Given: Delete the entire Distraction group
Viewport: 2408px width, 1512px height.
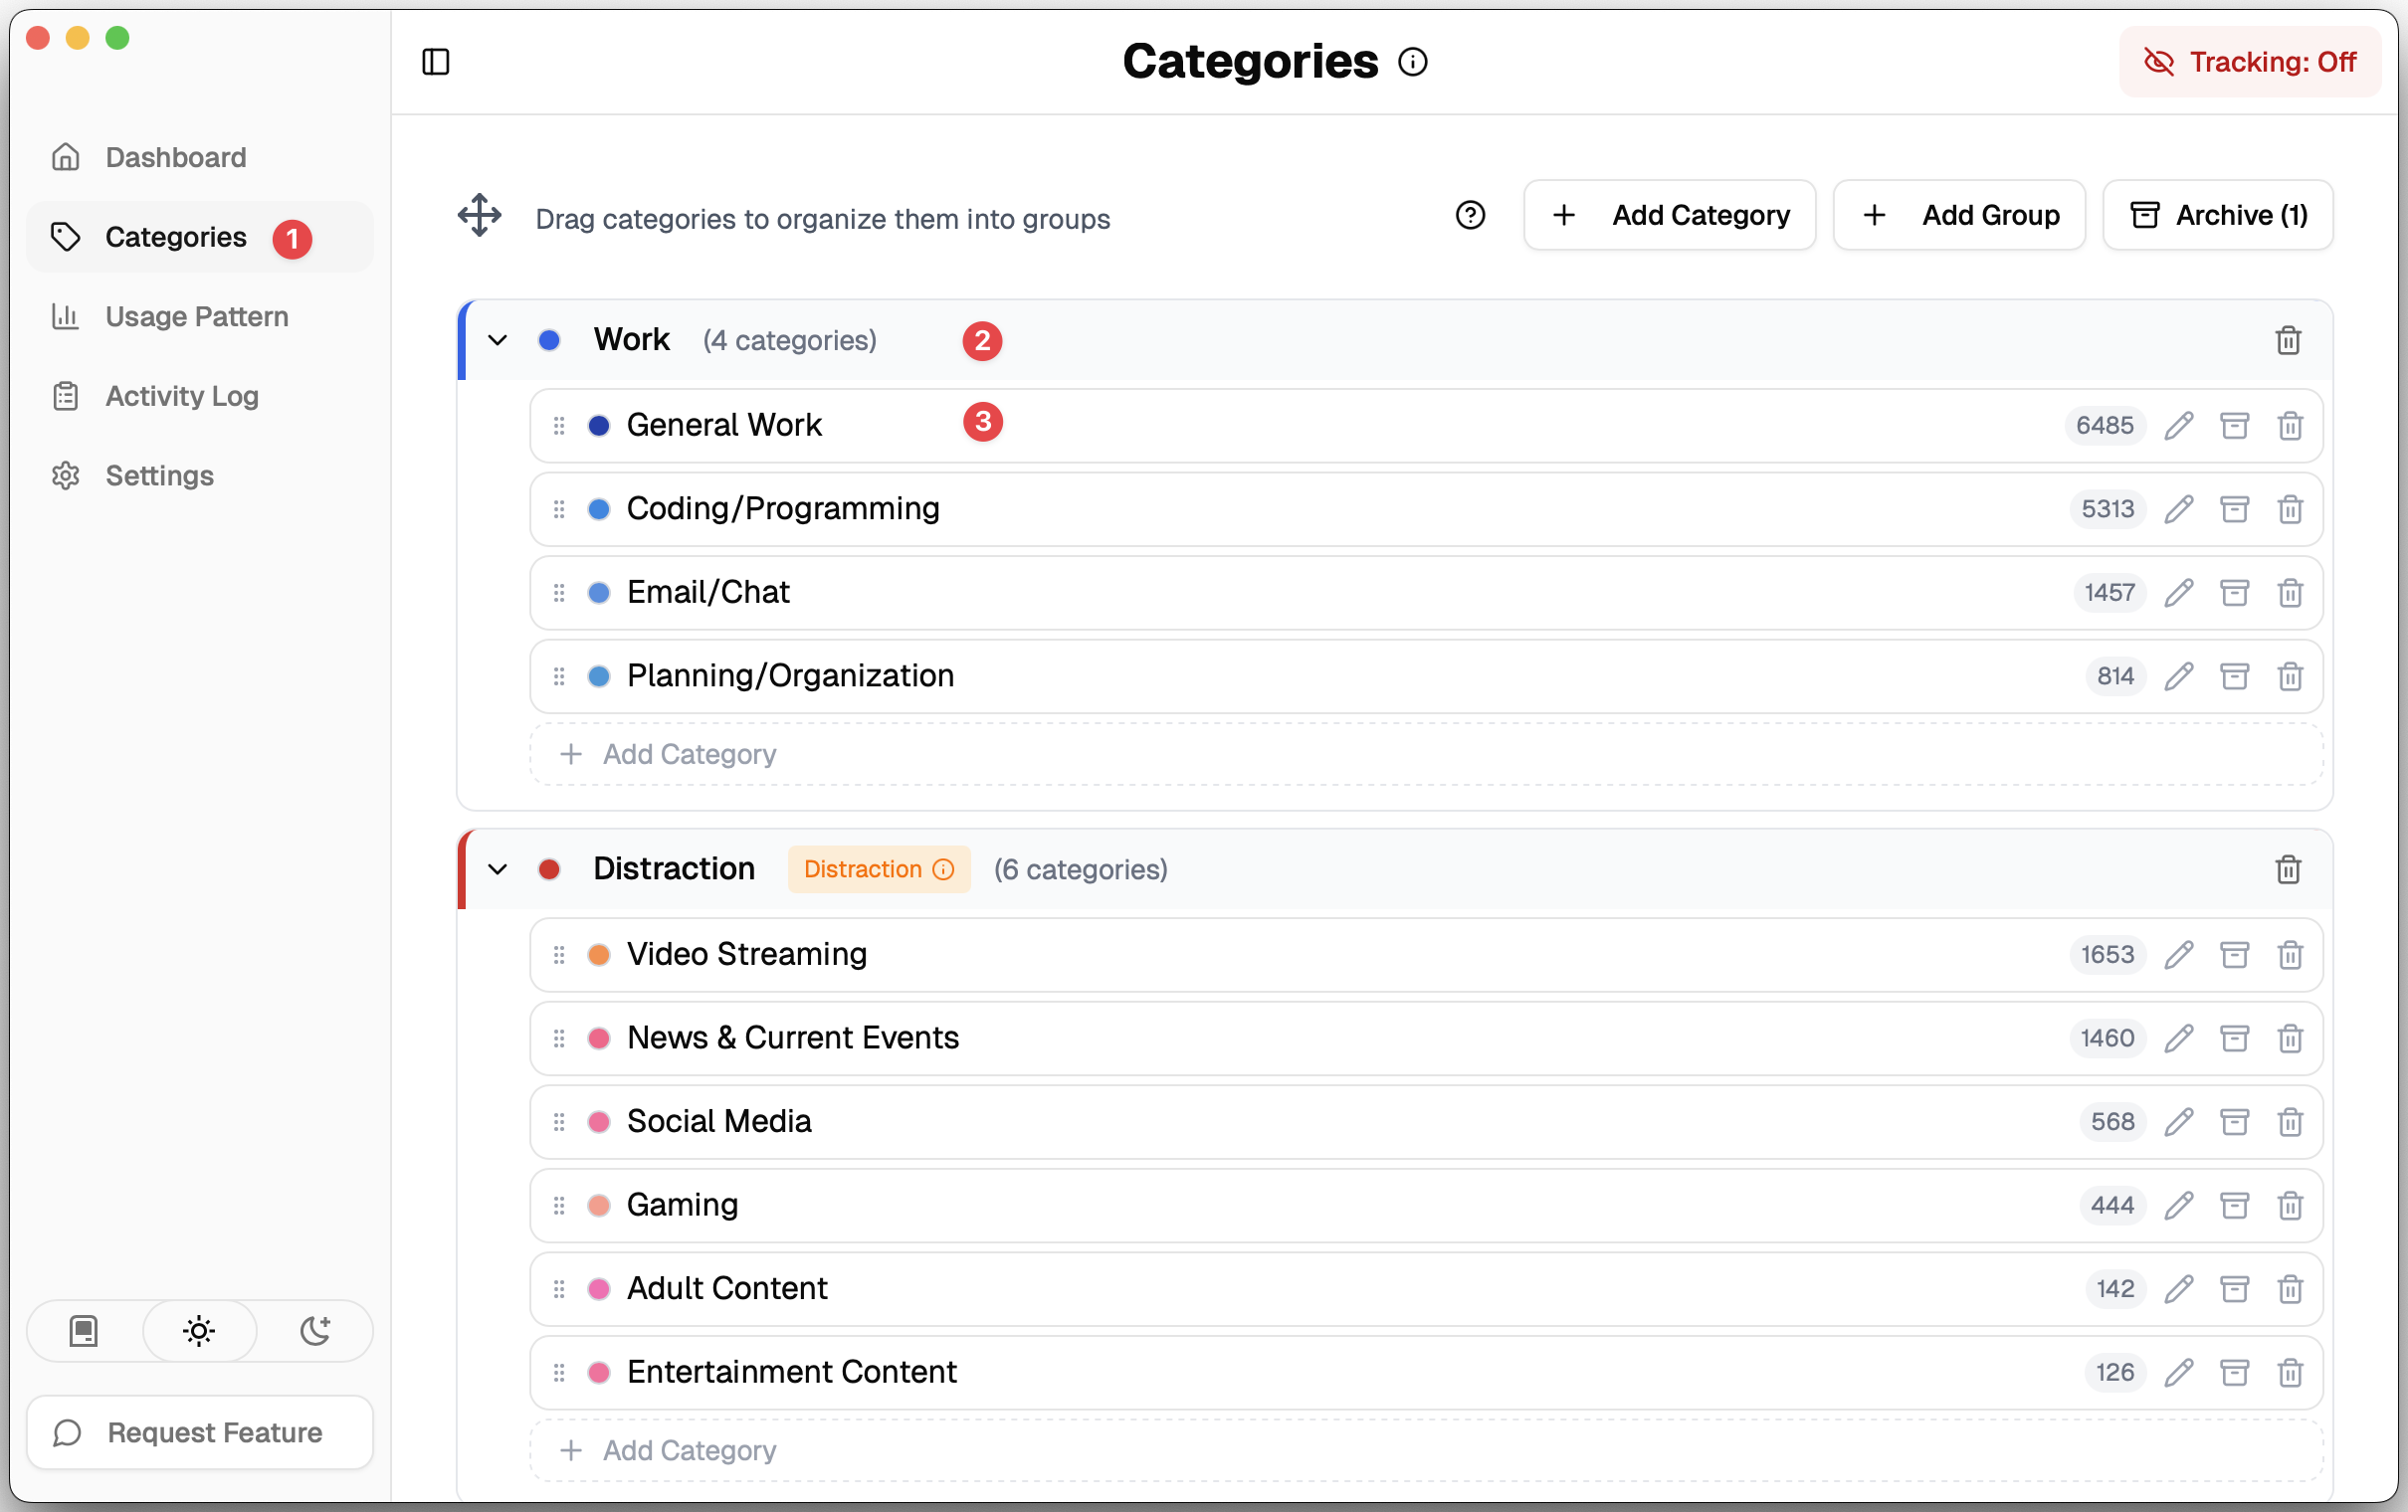Looking at the screenshot, I should pyautogui.click(x=2289, y=869).
